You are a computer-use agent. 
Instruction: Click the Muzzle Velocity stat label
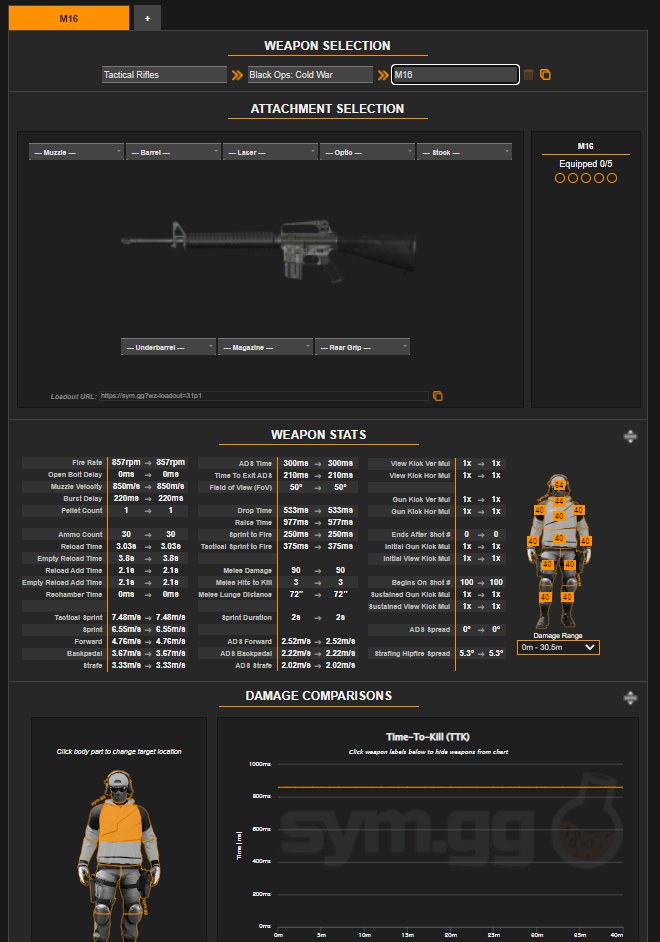coord(76,487)
